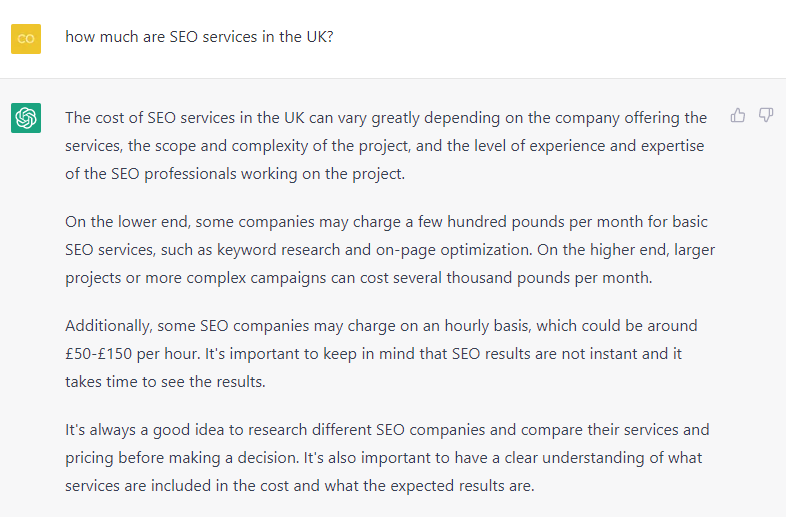Click the yellow CO user avatar
Viewport: 786px width, 517px height.
[x=26, y=38]
